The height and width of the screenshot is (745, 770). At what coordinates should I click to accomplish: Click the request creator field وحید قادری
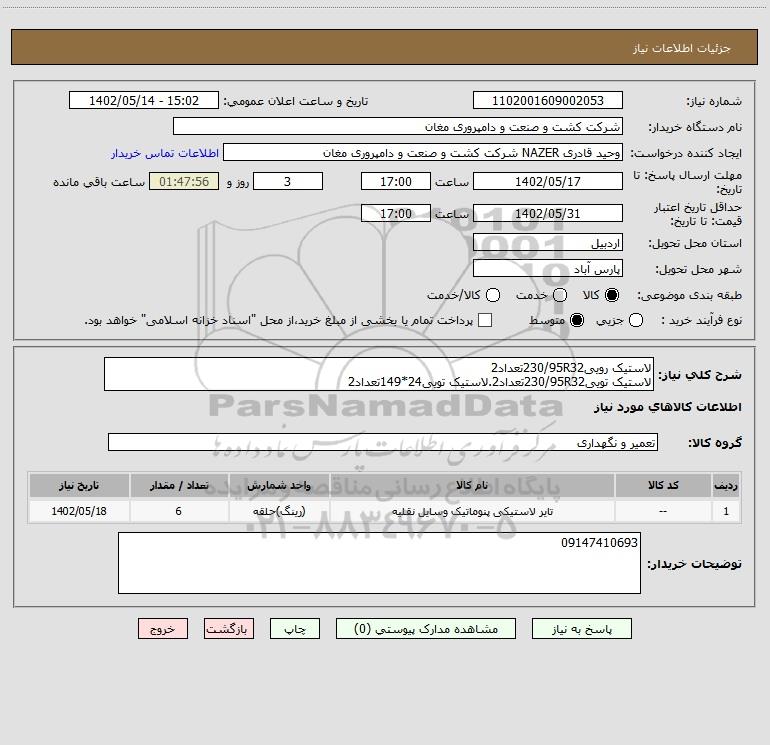(423, 152)
